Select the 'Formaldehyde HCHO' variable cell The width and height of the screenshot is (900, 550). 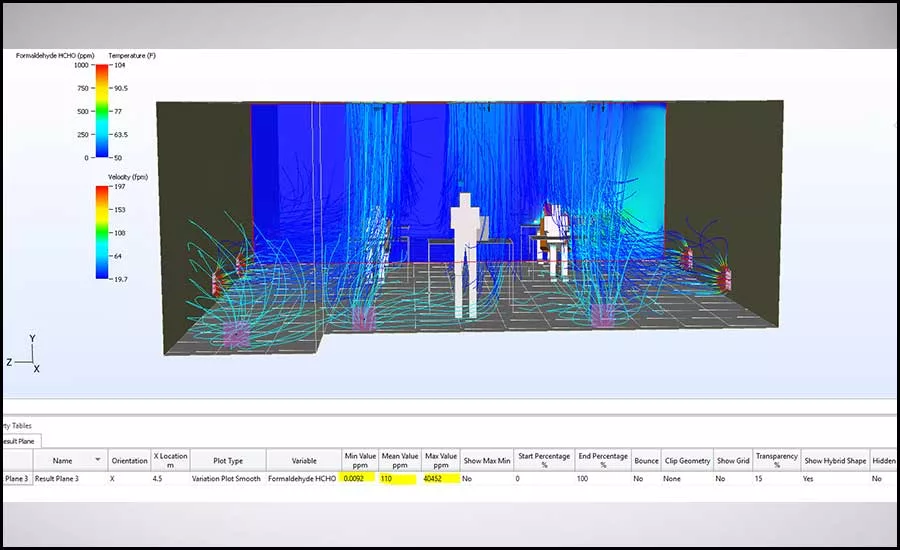pyautogui.click(x=304, y=478)
